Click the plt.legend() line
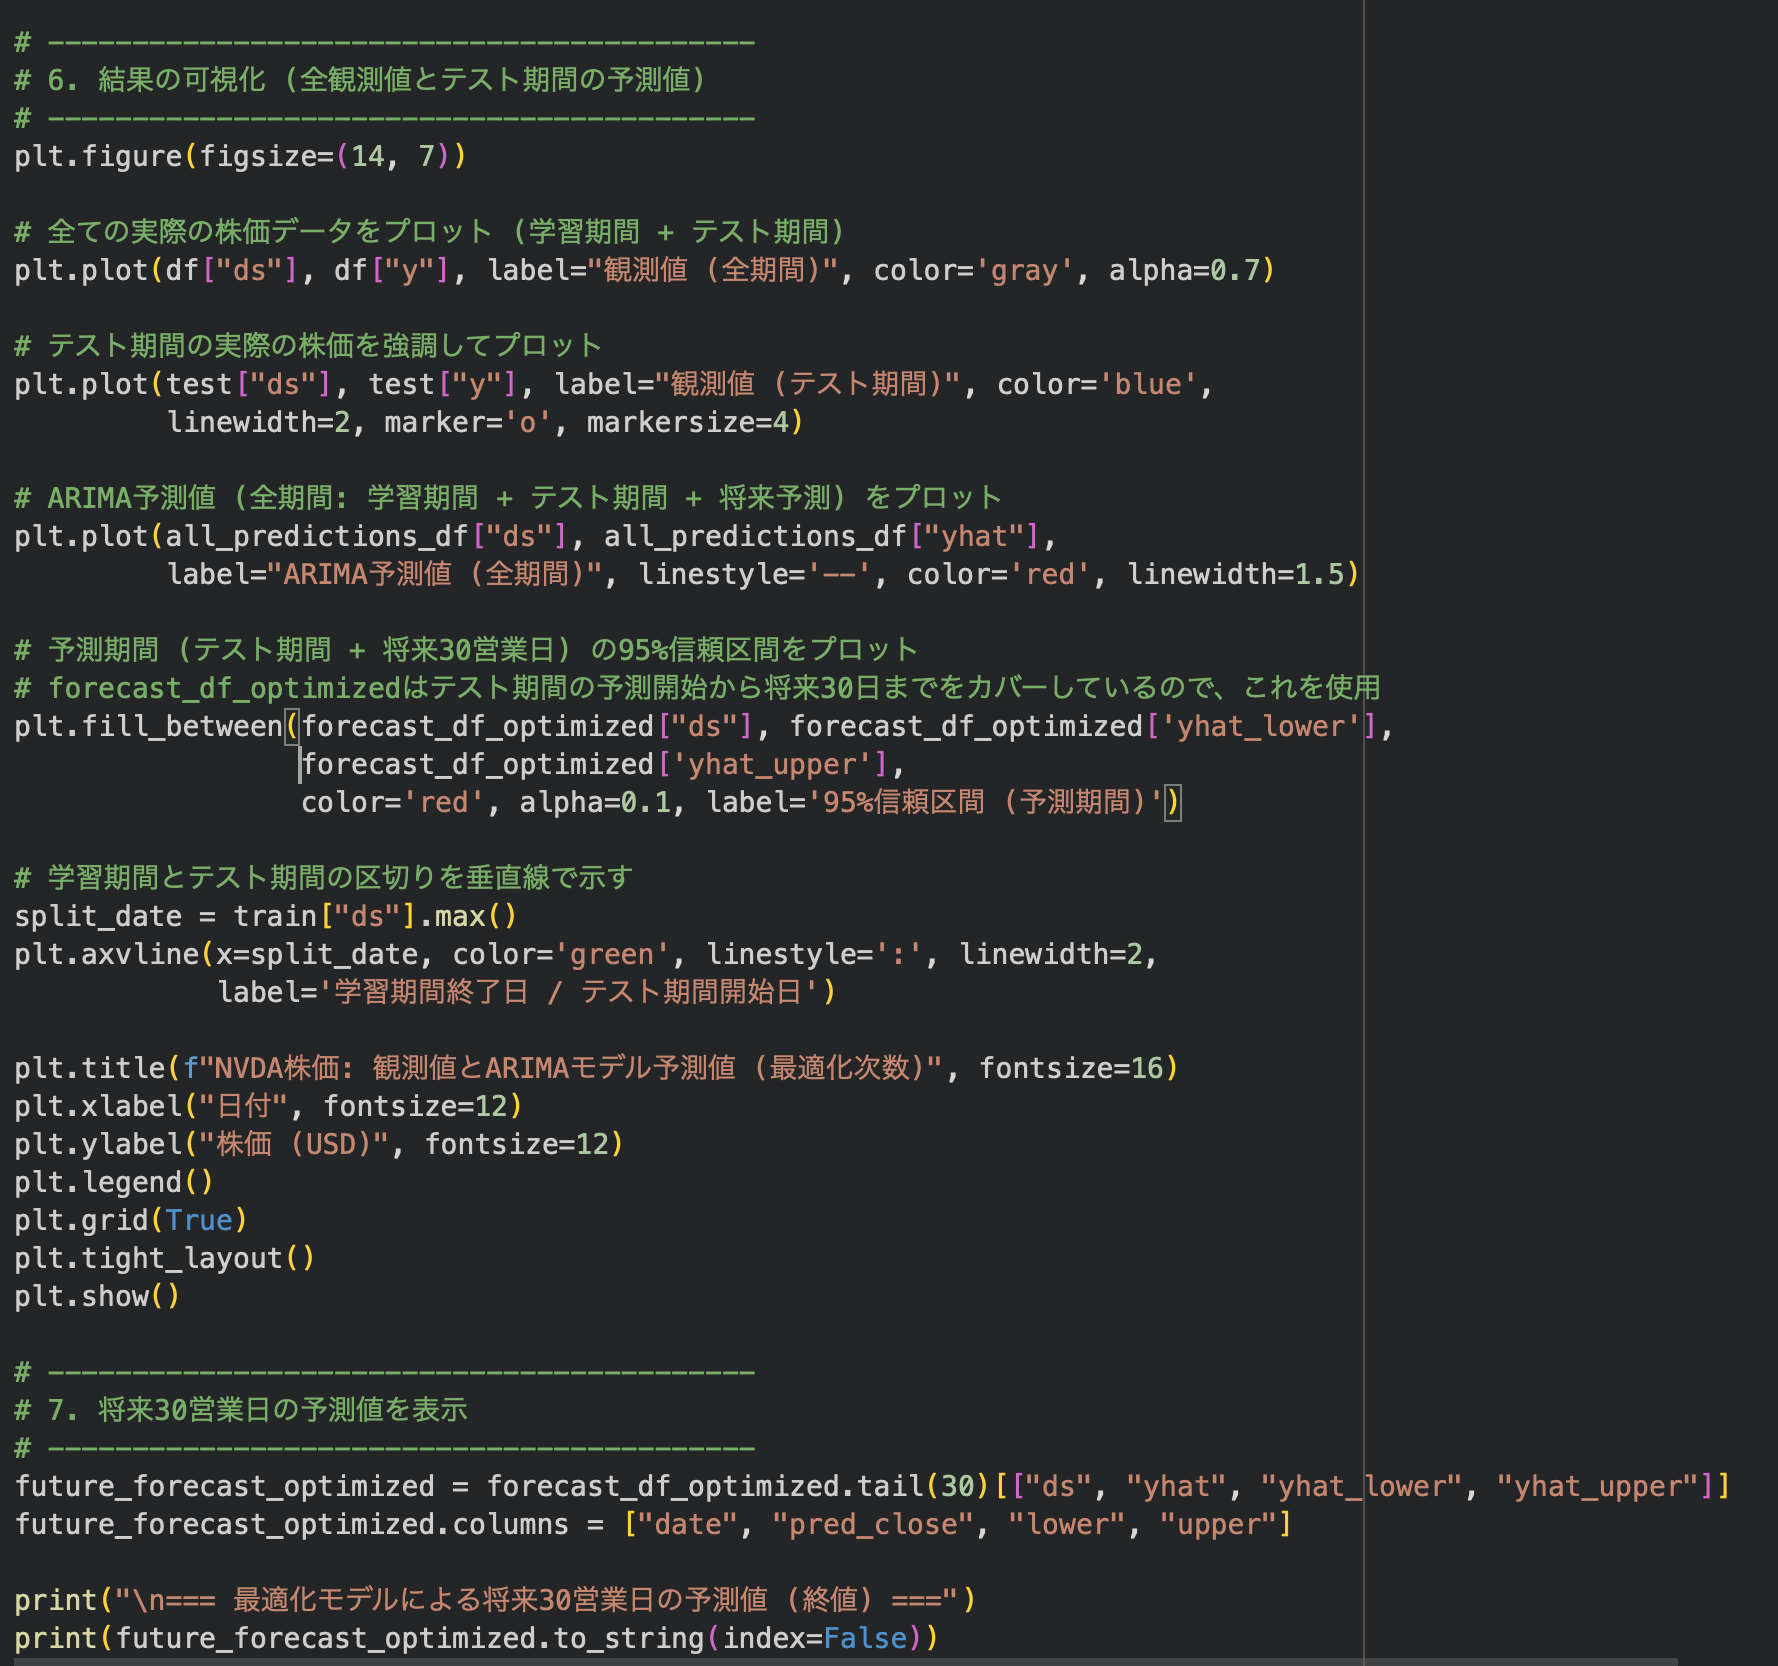This screenshot has height=1666, width=1778. [114, 1182]
